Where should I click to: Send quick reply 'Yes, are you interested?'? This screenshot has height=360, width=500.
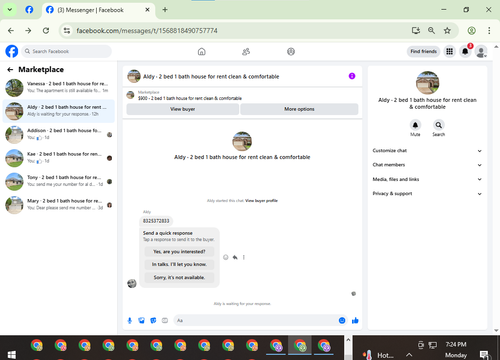click(x=179, y=252)
